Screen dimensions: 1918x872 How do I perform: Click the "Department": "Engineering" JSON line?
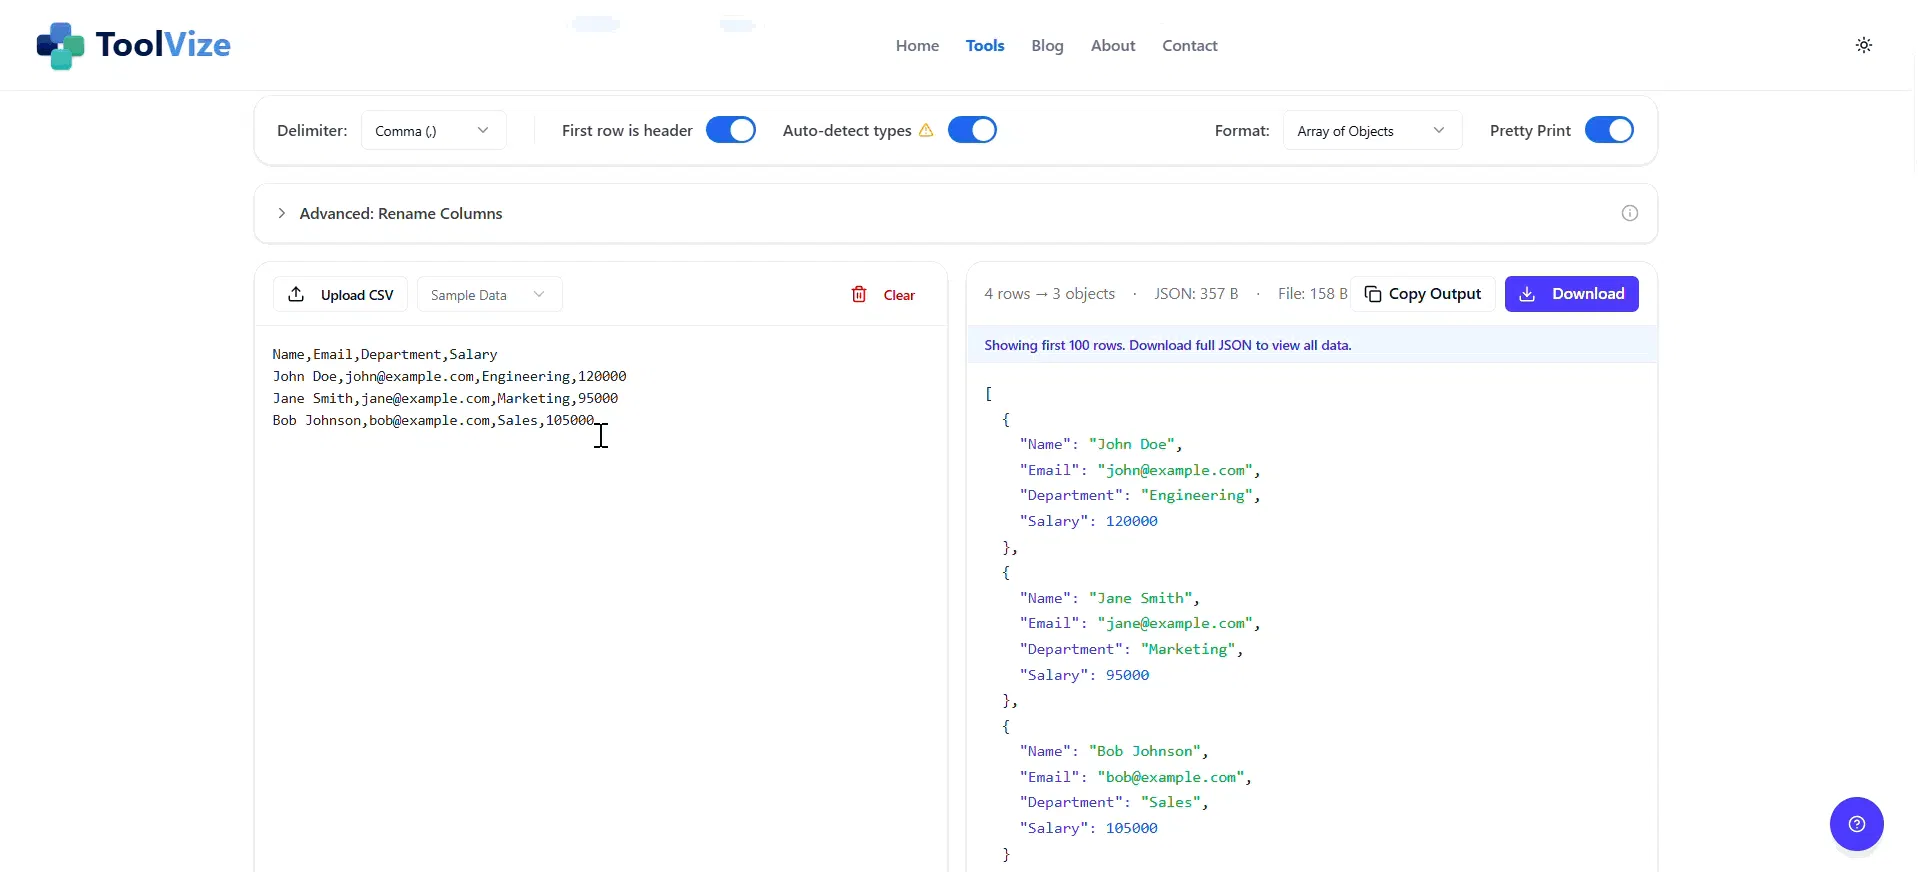pyautogui.click(x=1140, y=495)
